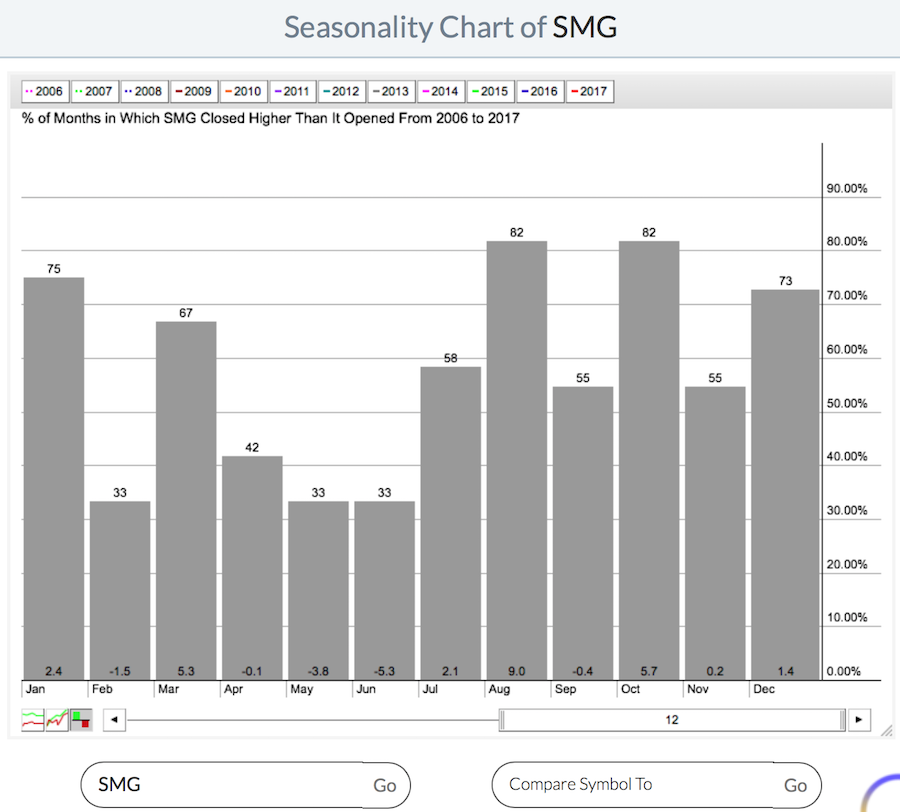Toggle the 2013 year legend button
The image size is (900, 812).
(391, 91)
